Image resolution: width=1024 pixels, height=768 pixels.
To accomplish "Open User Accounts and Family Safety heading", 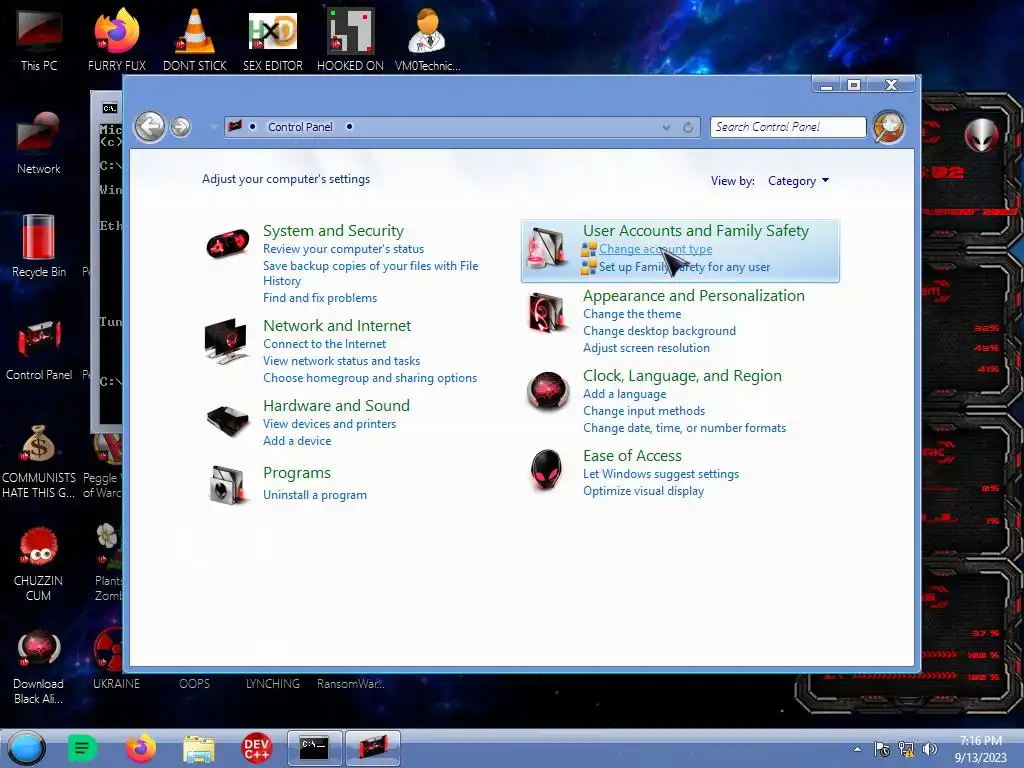I will (696, 231).
